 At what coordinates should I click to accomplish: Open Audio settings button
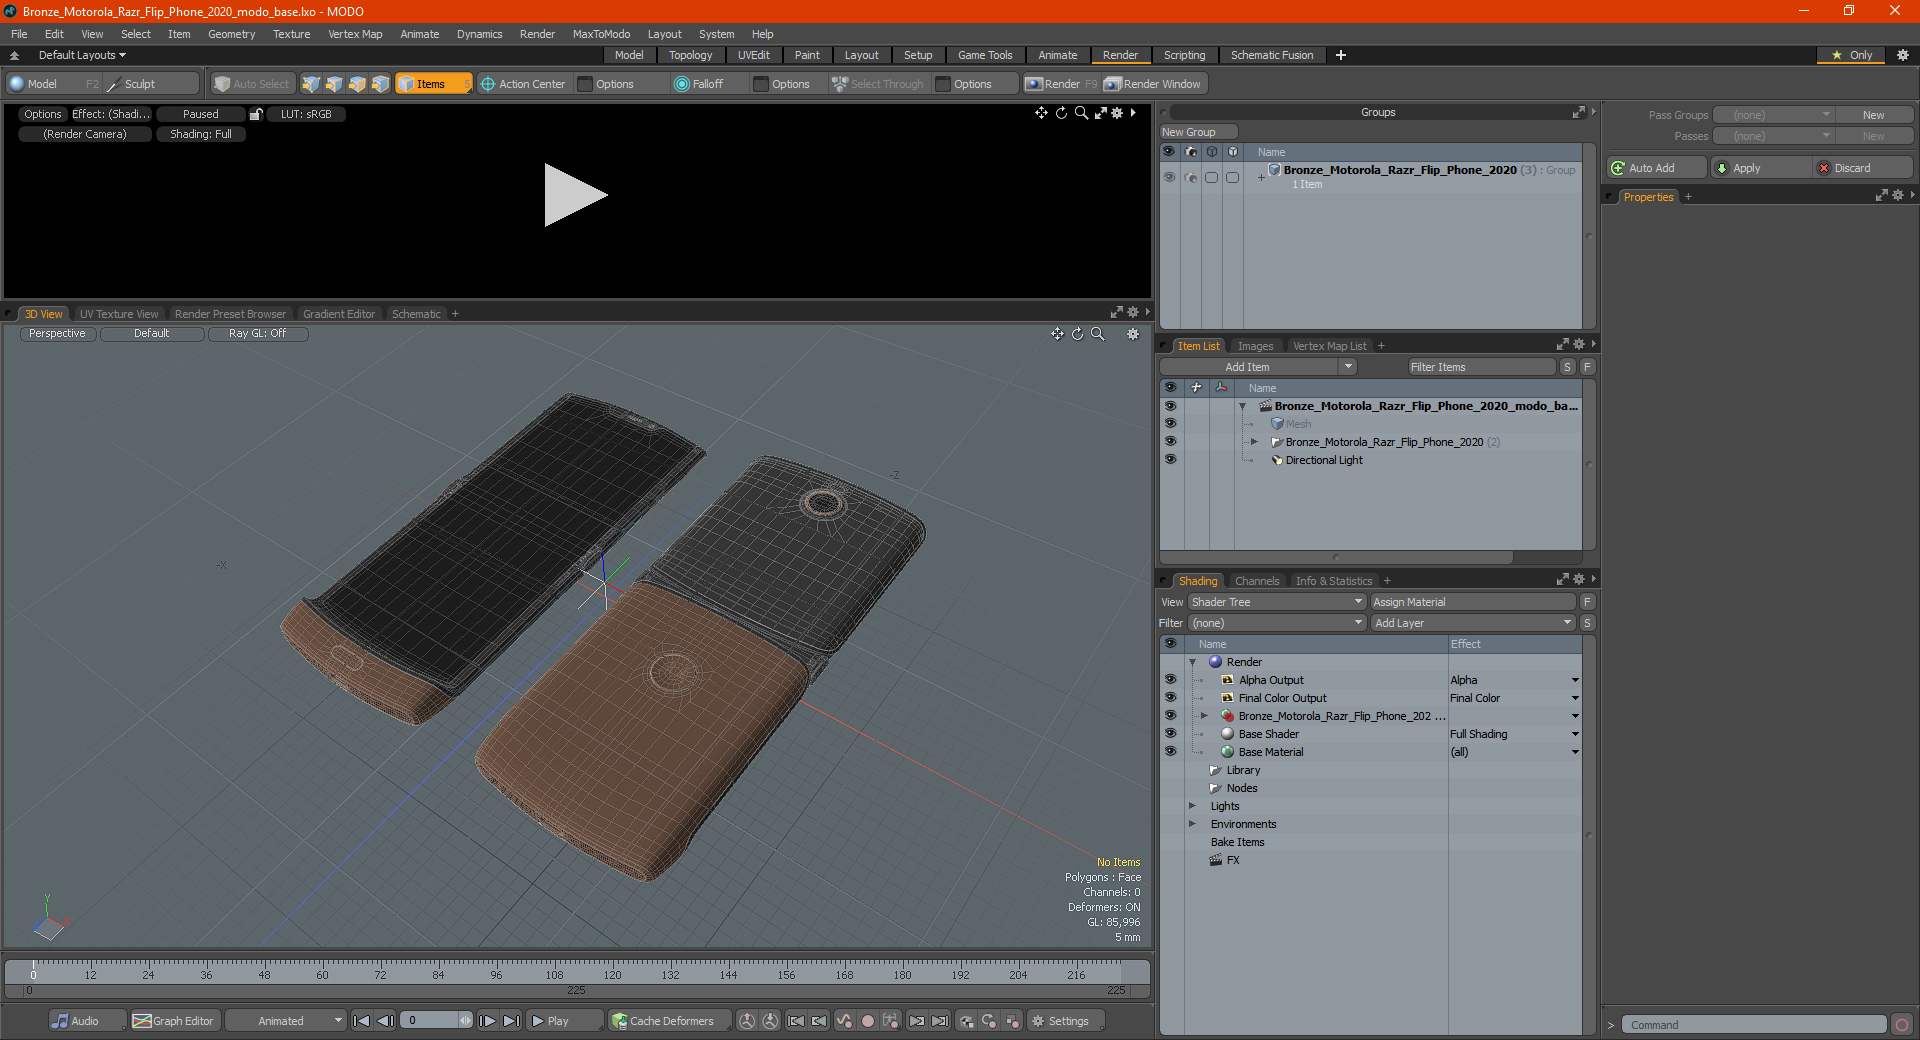tap(87, 1021)
